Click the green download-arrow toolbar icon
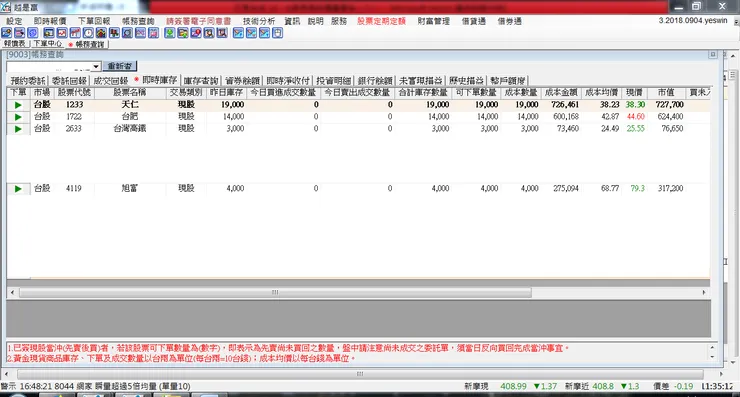Screen dimensions: 740x397 [x=169, y=33]
